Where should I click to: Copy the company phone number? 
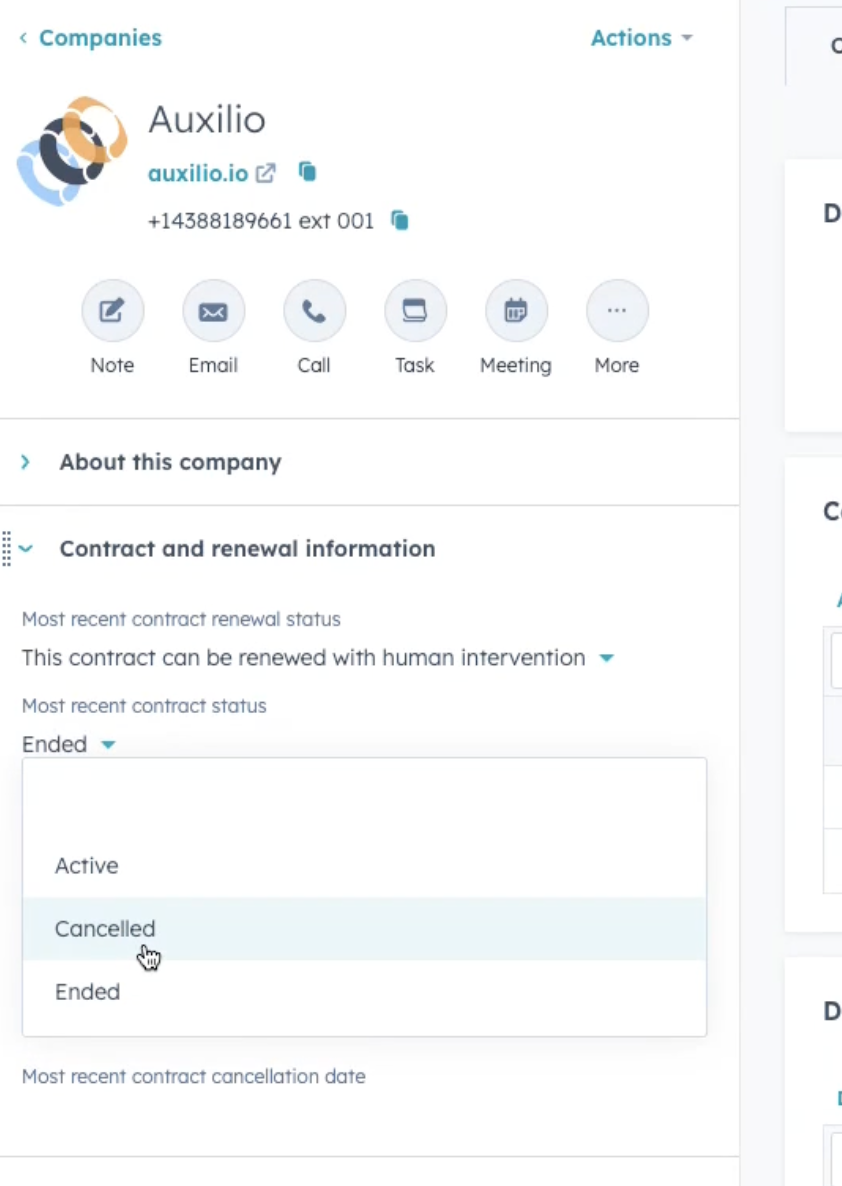point(399,220)
